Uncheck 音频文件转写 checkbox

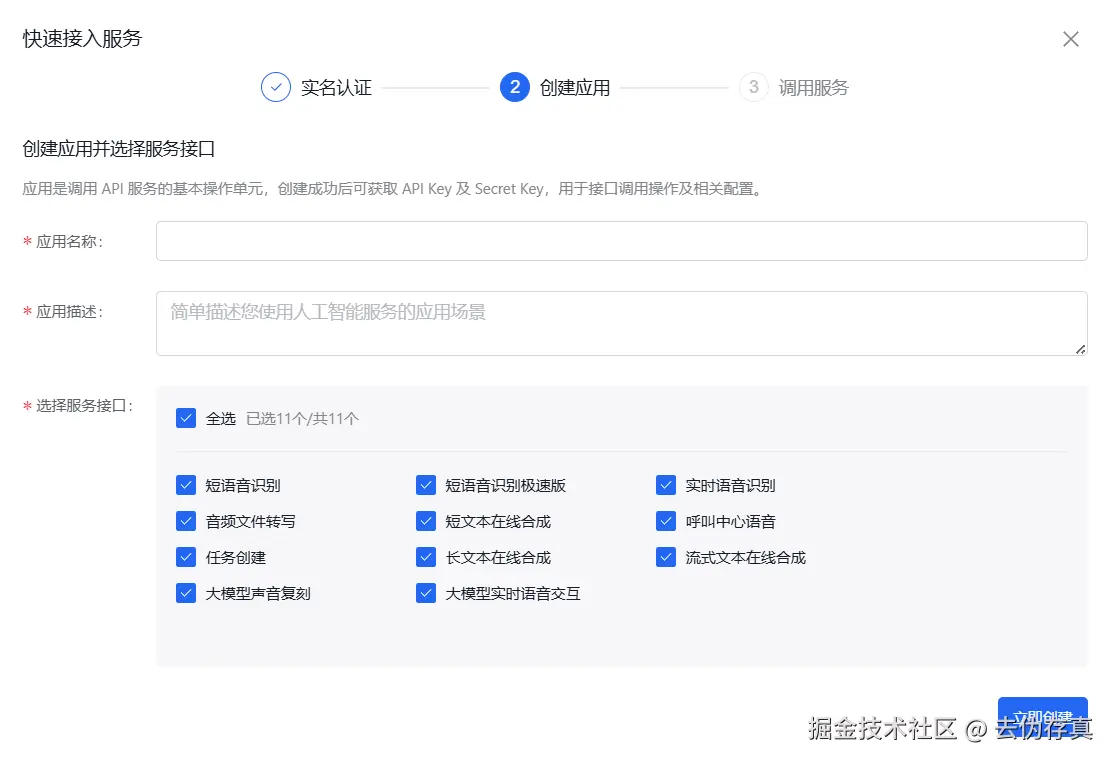click(186, 521)
